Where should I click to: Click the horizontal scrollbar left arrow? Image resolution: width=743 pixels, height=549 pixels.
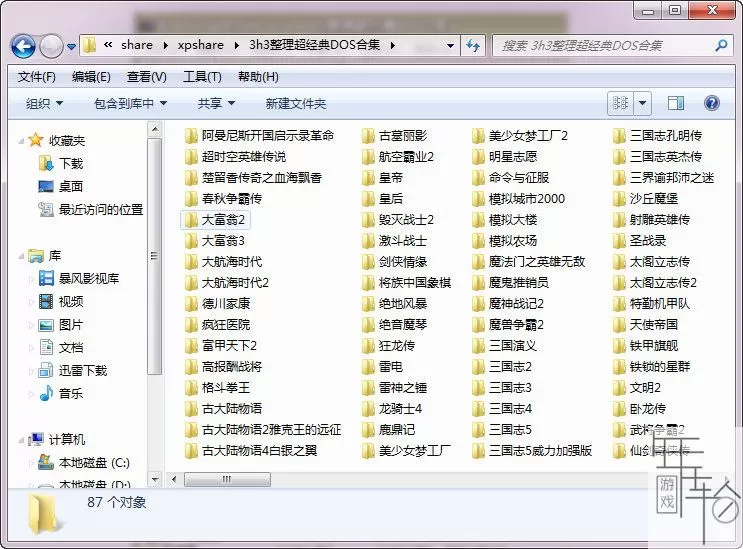click(174, 479)
